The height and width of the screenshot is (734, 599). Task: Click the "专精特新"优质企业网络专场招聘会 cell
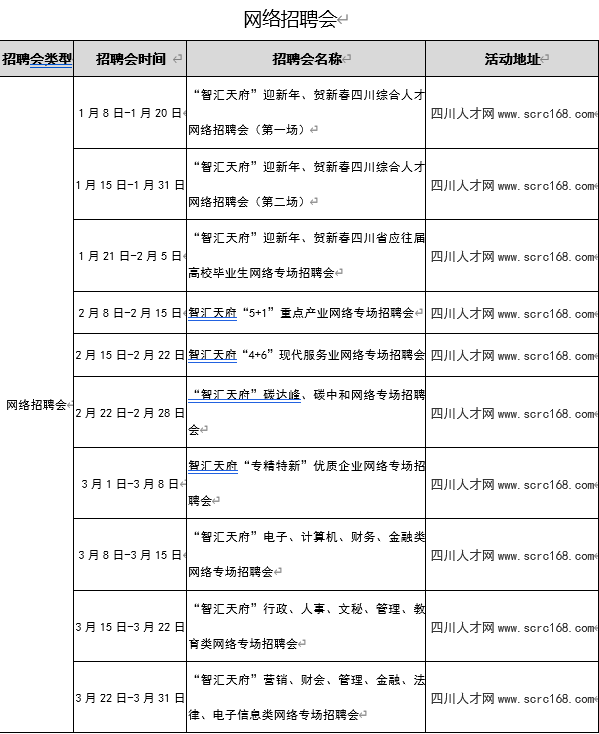(306, 484)
